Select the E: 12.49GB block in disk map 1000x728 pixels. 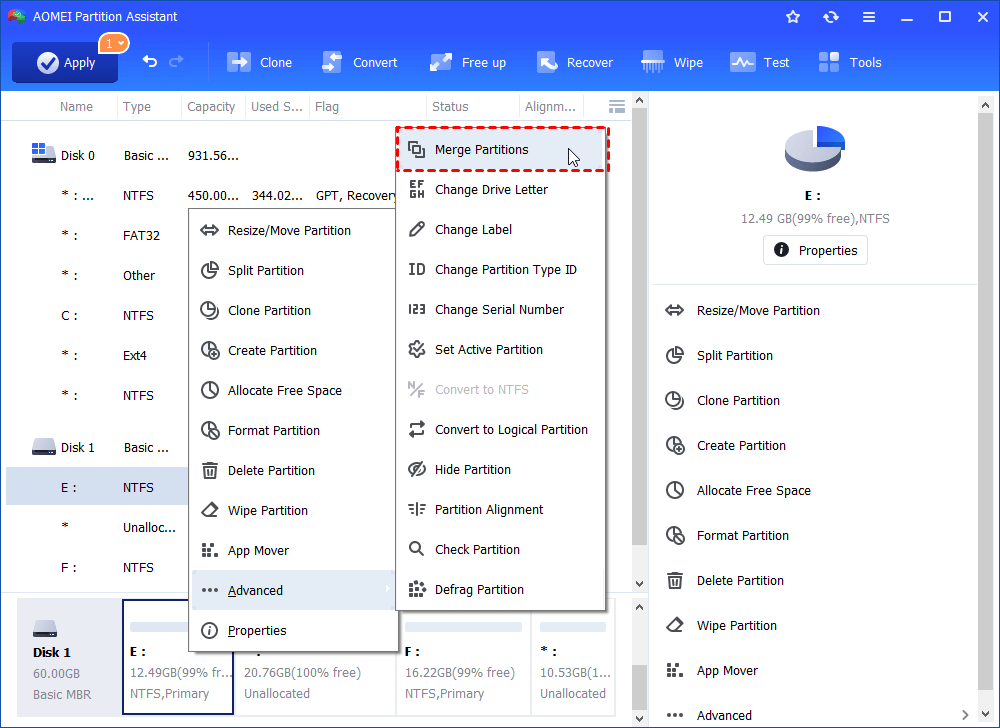tap(178, 657)
